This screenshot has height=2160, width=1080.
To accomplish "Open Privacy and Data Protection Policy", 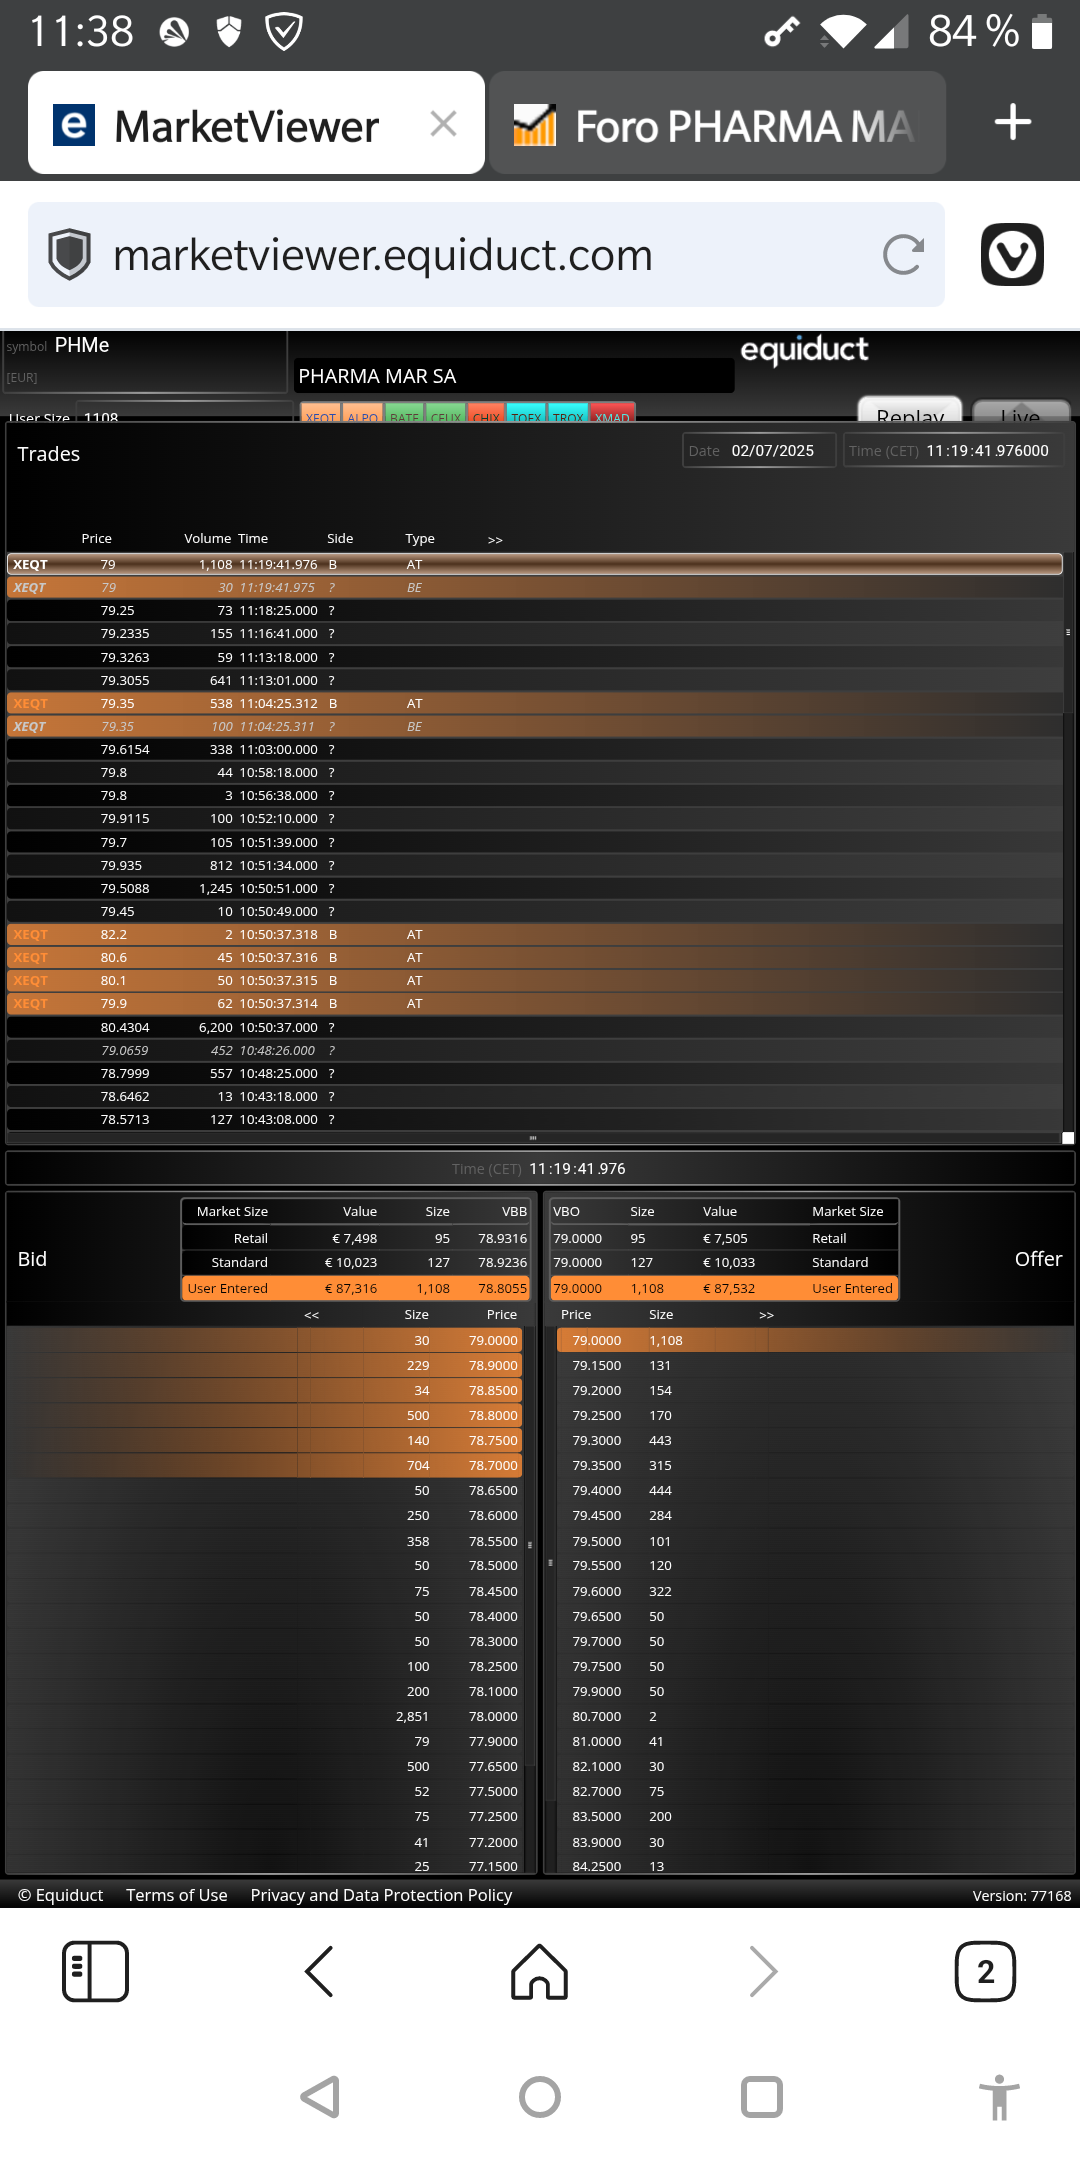I will click(381, 1895).
